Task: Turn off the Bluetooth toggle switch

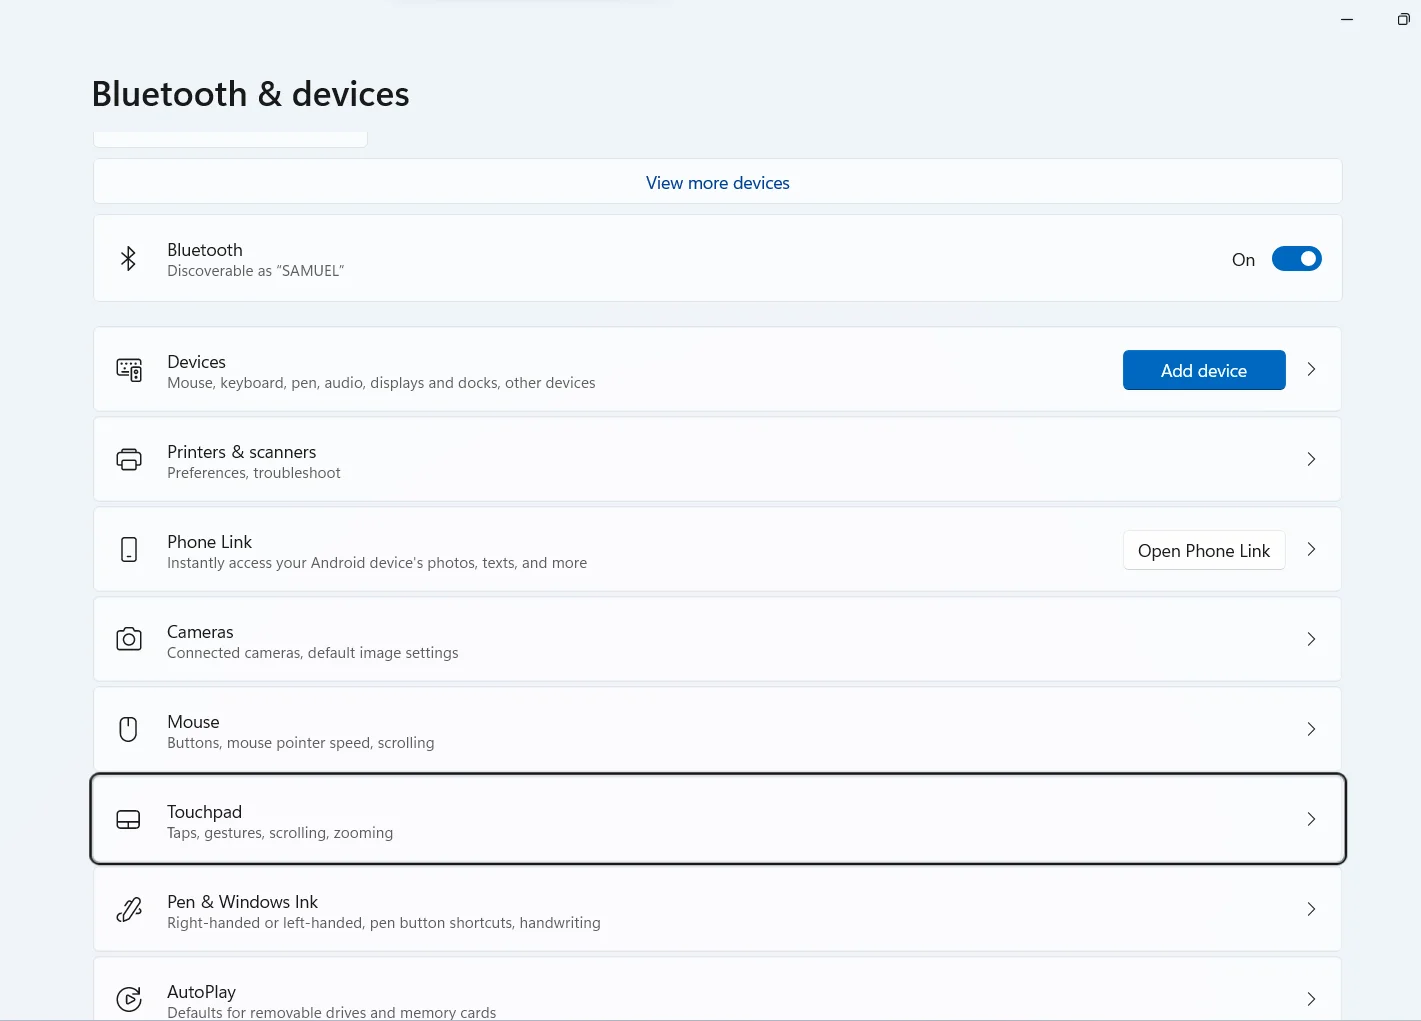Action: tap(1296, 259)
